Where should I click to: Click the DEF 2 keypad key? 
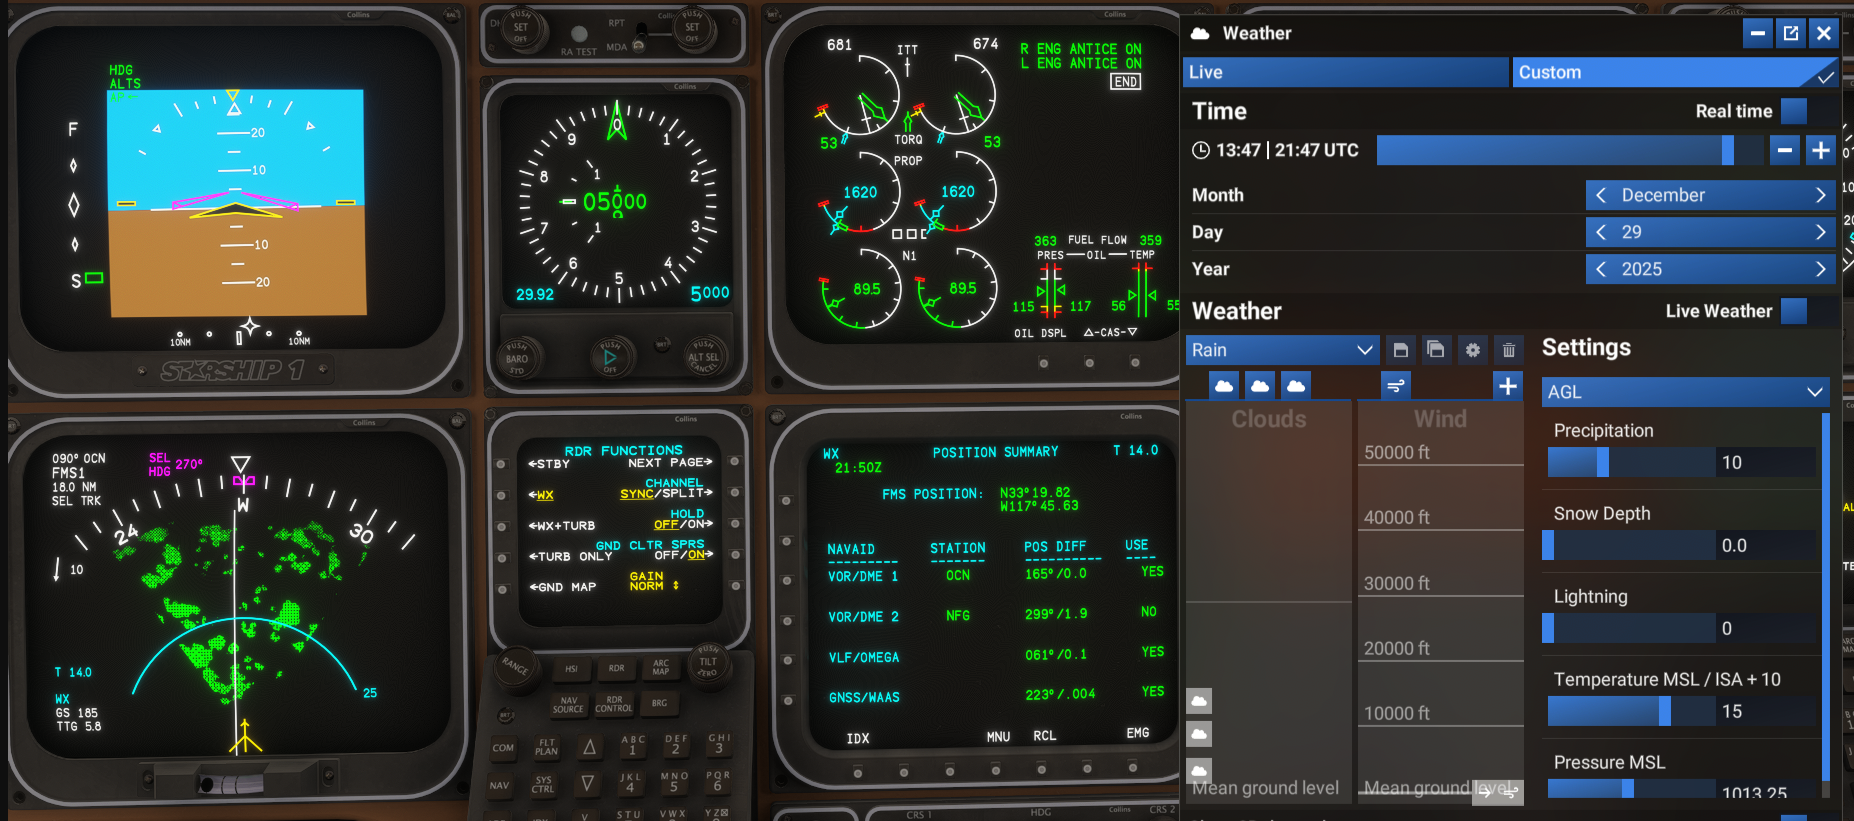coord(676,744)
